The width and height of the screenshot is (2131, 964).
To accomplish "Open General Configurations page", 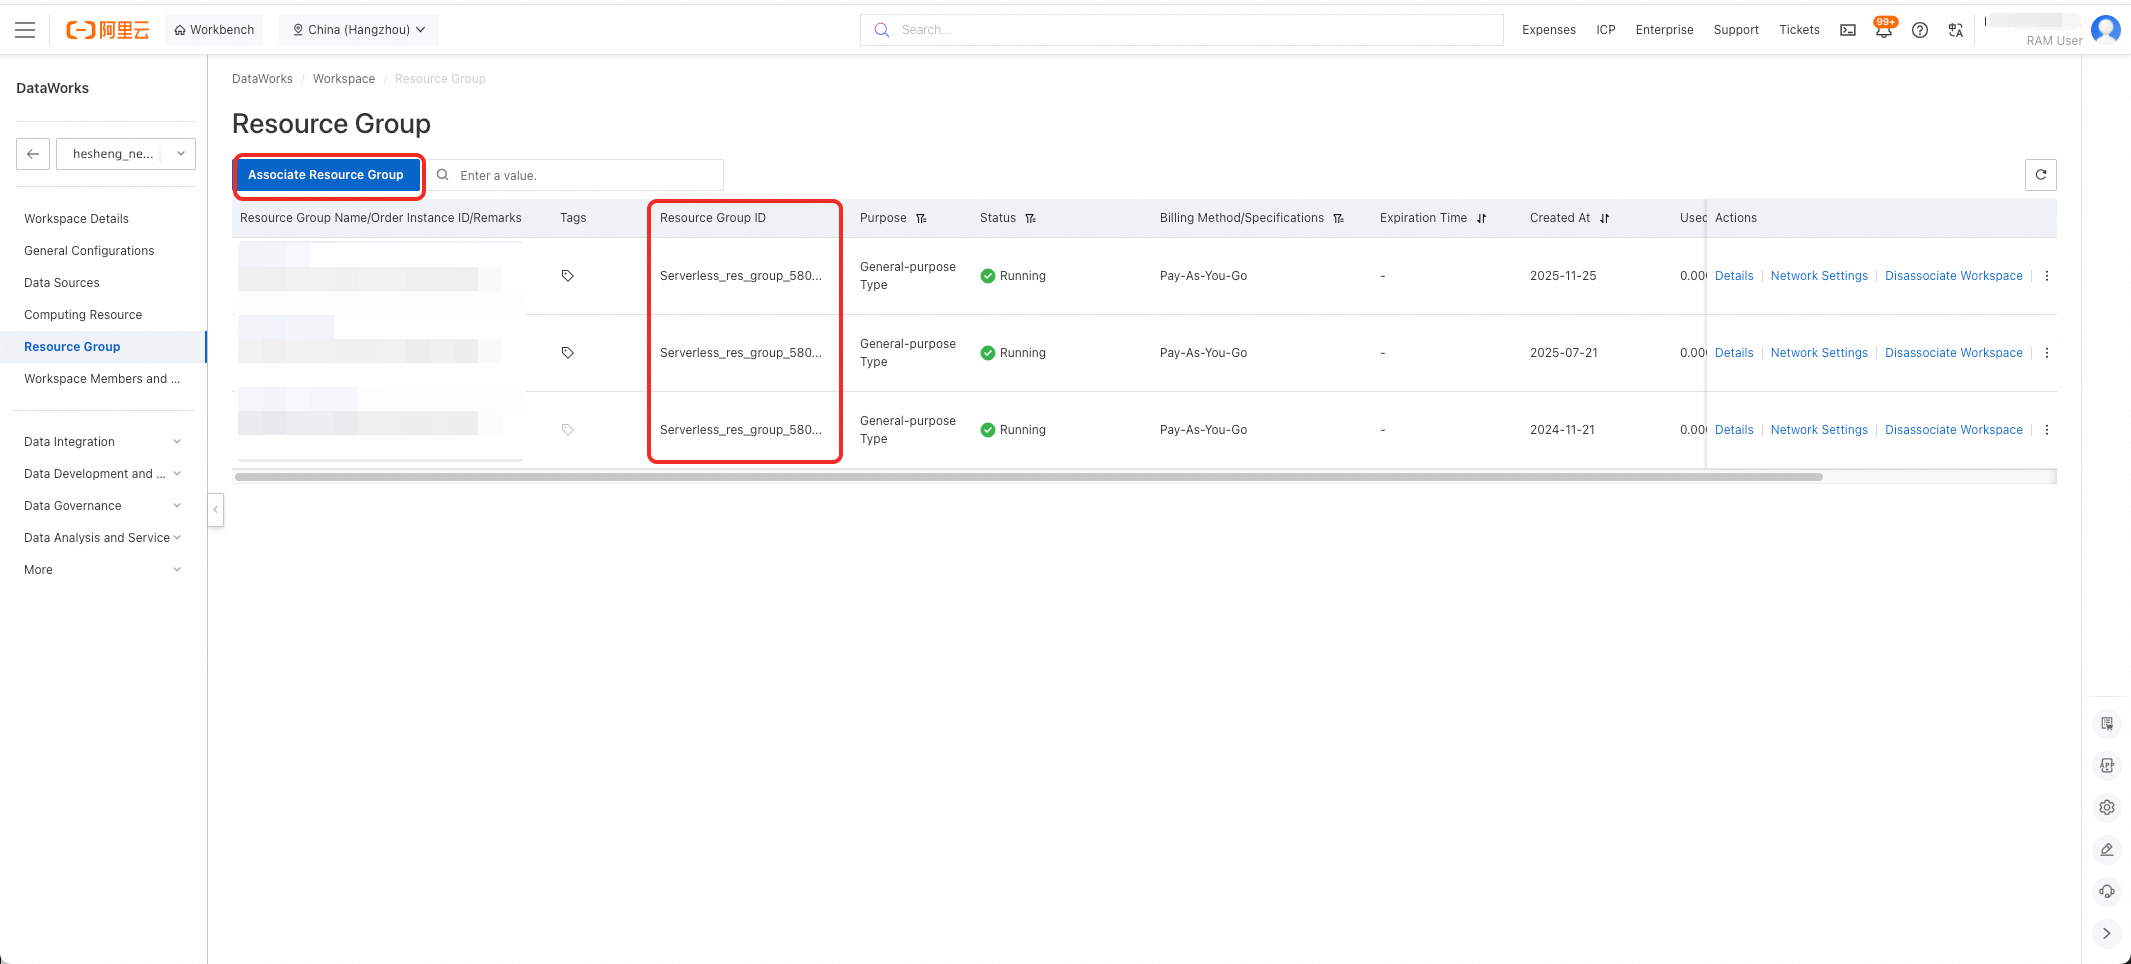I will coord(89,251).
